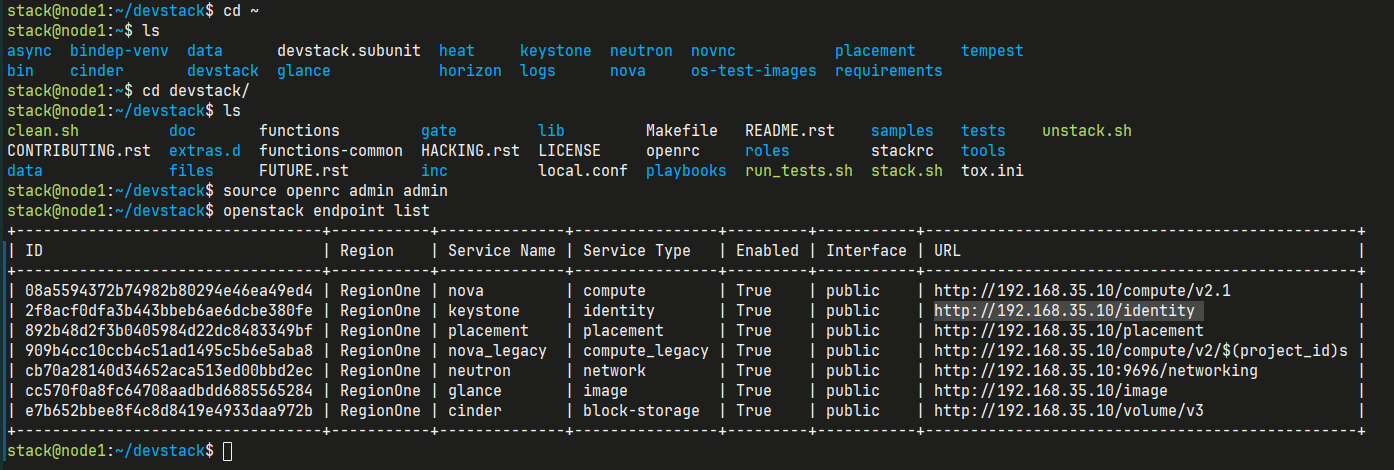1394x470 pixels.
Task: Click 'glance' service name cell in table
Action: pyautogui.click(x=475, y=390)
